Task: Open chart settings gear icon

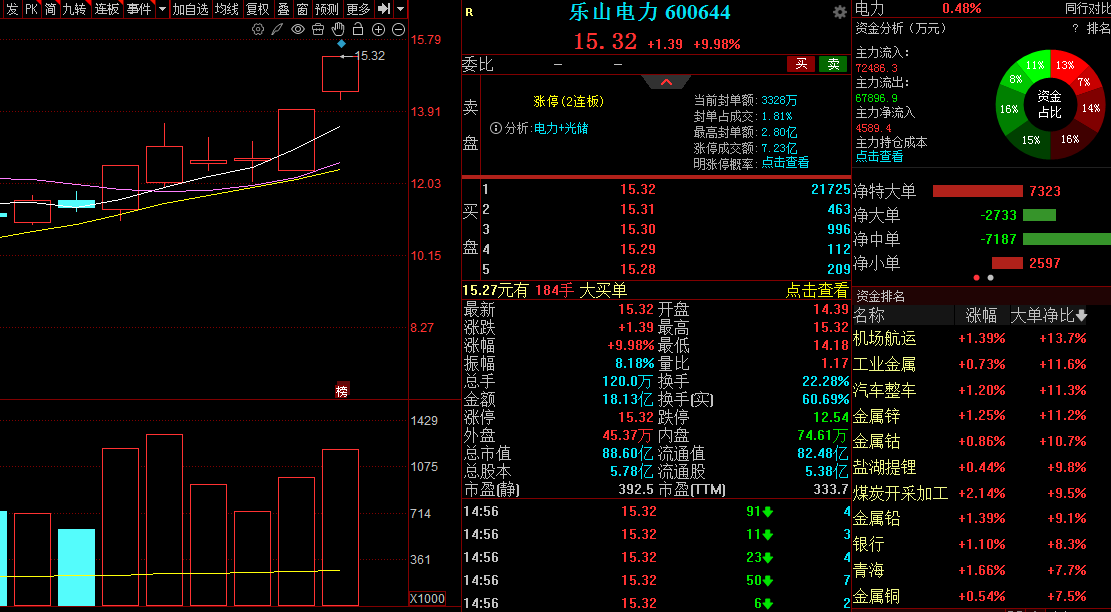Action: coord(258,29)
